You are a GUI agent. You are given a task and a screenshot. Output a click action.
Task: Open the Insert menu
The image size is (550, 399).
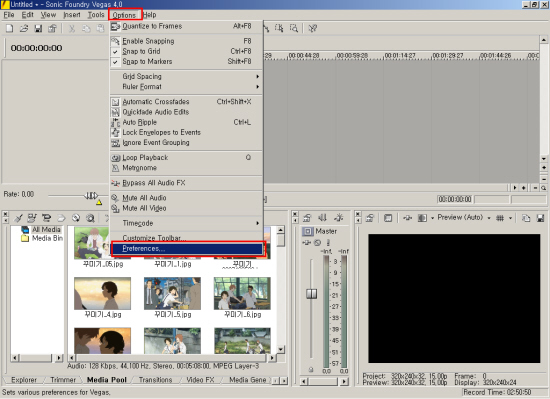72,15
